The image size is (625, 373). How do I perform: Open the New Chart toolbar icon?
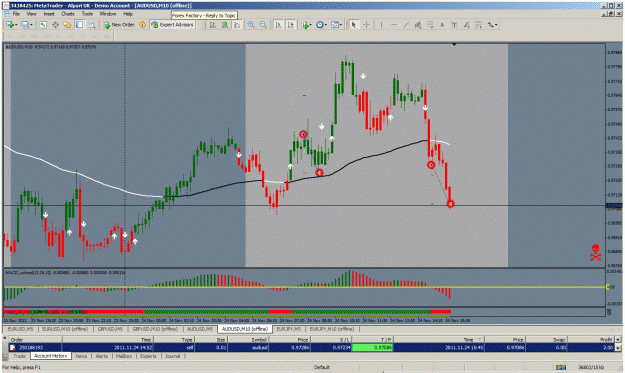[10, 25]
